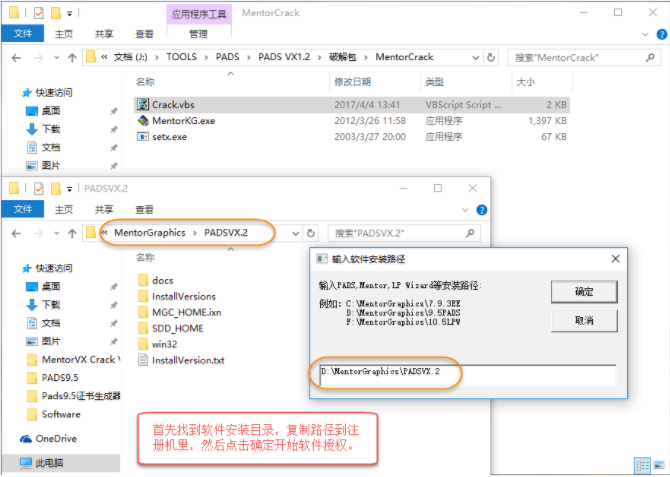Expand the ribbon in PADSVX.2 window
Viewport: 670px width, 477px height.
pos(465,210)
